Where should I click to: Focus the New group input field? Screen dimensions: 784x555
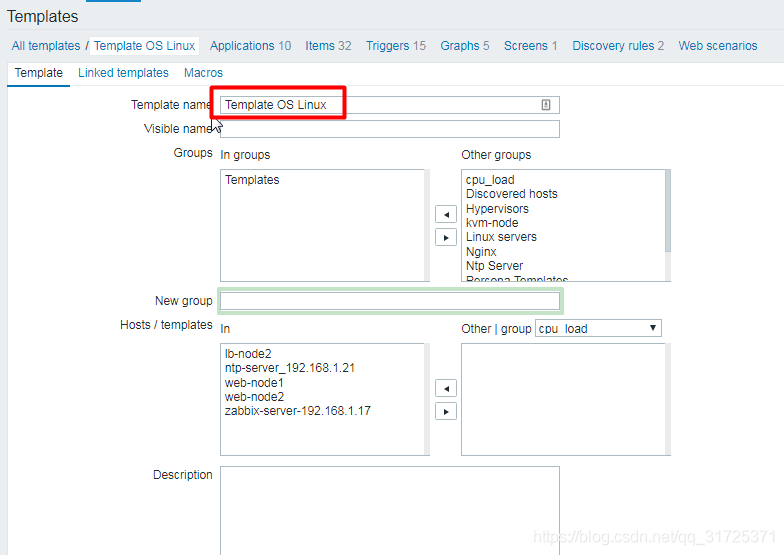[x=390, y=301]
